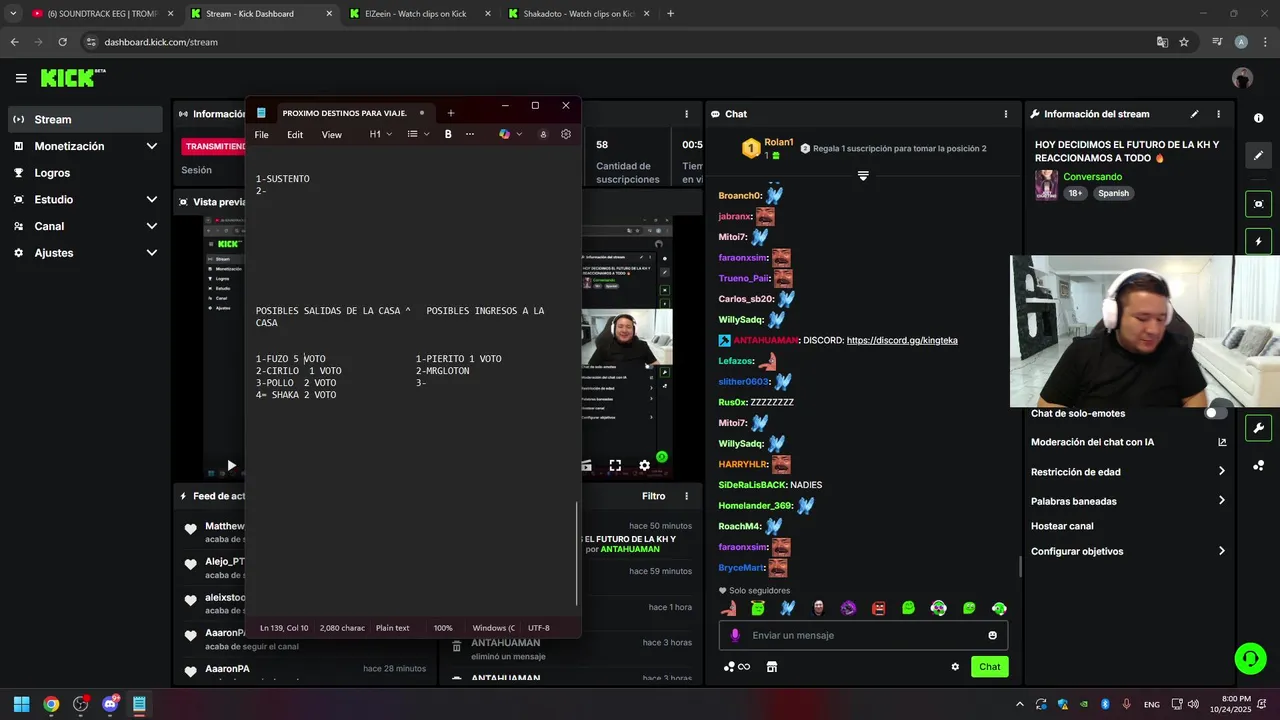Viewport: 1280px width, 720px height.
Task: Click the wrench icon in right sidebar
Action: tap(1258, 428)
